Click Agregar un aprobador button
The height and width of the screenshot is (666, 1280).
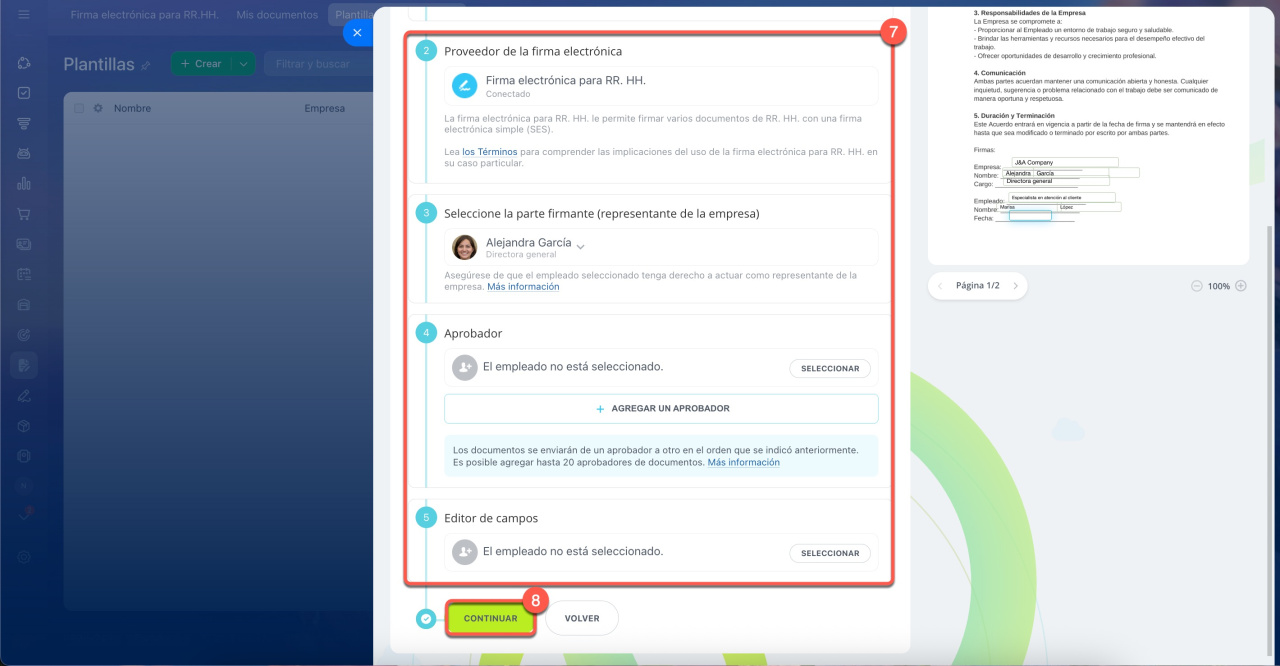(661, 409)
